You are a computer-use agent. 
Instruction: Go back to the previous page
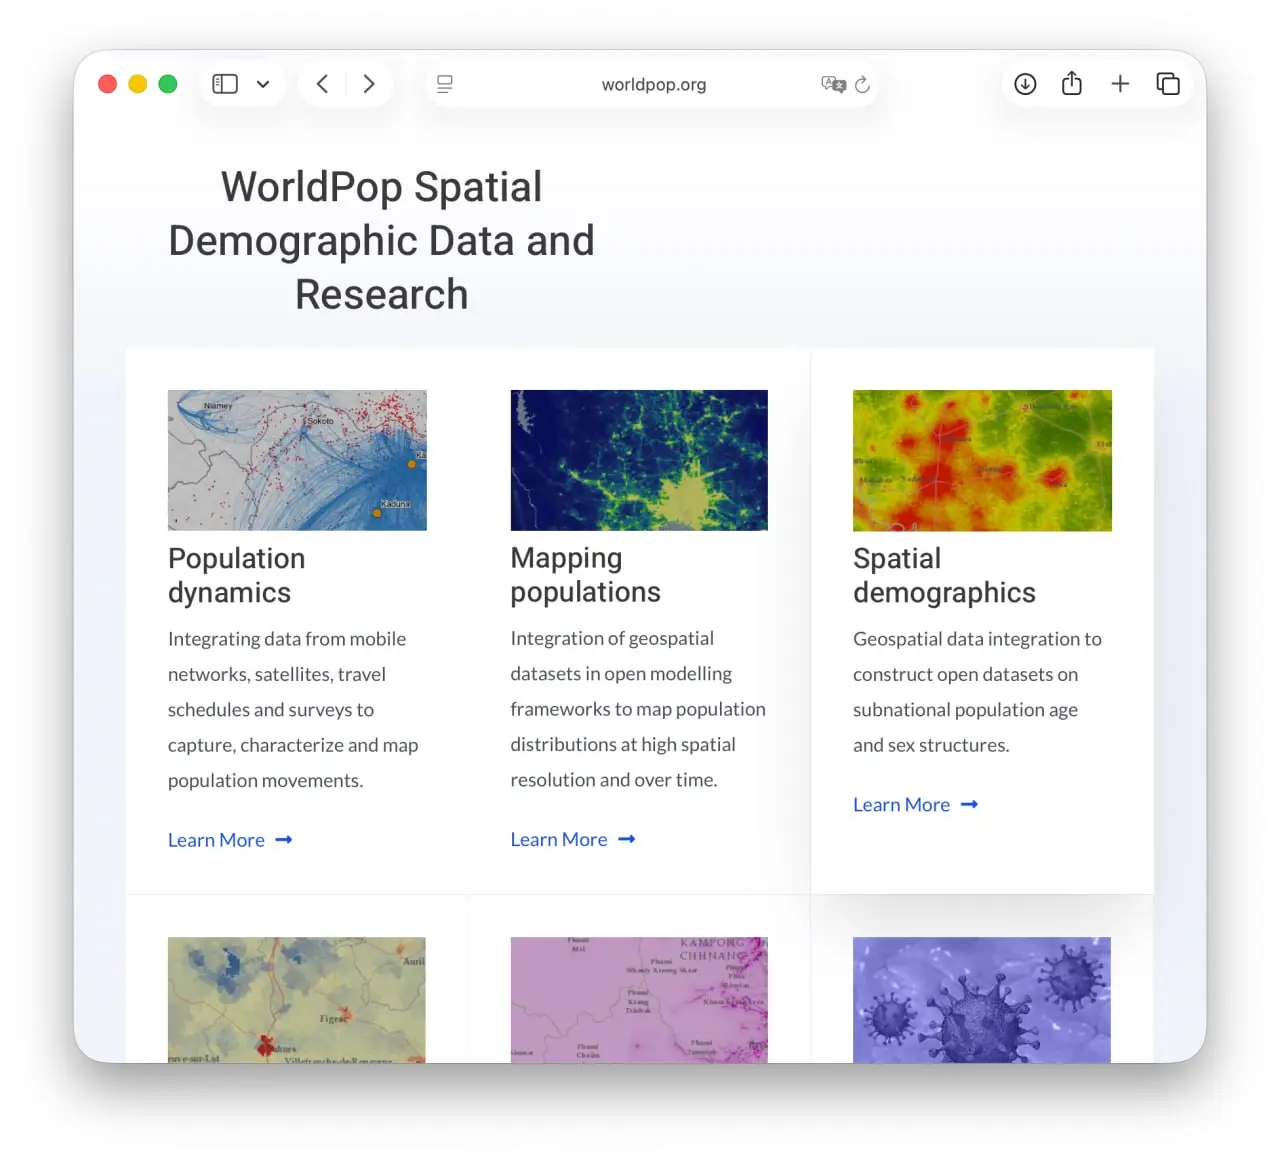(x=322, y=84)
